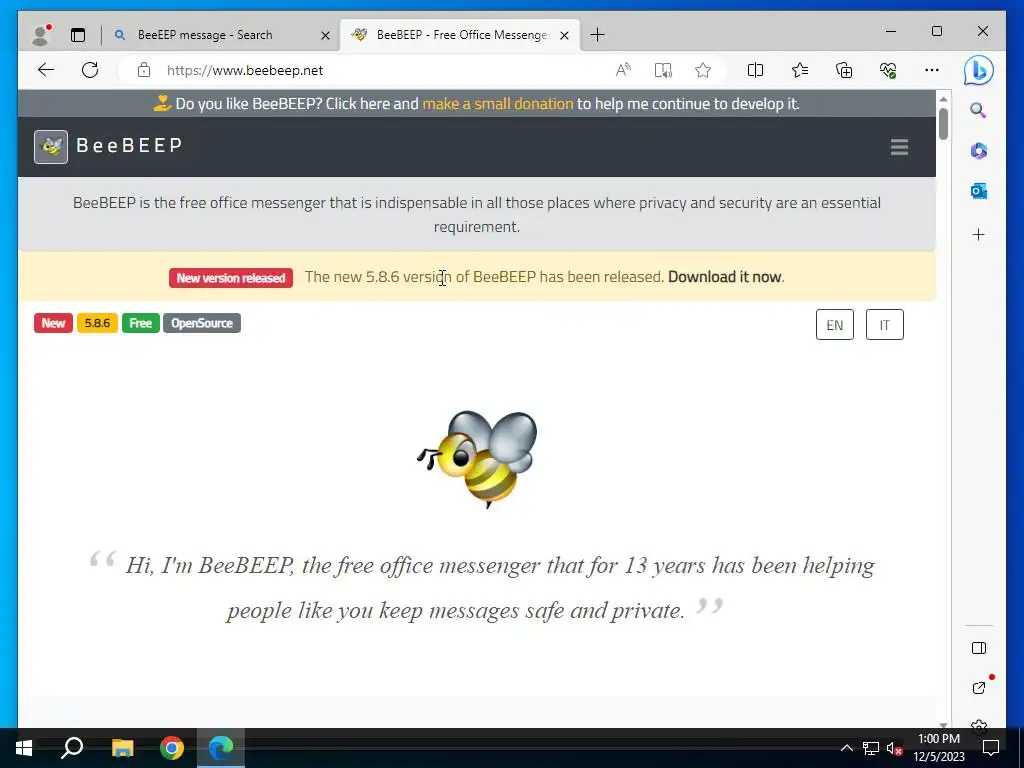Toggle split screen view
1024x768 pixels.
[x=755, y=70]
